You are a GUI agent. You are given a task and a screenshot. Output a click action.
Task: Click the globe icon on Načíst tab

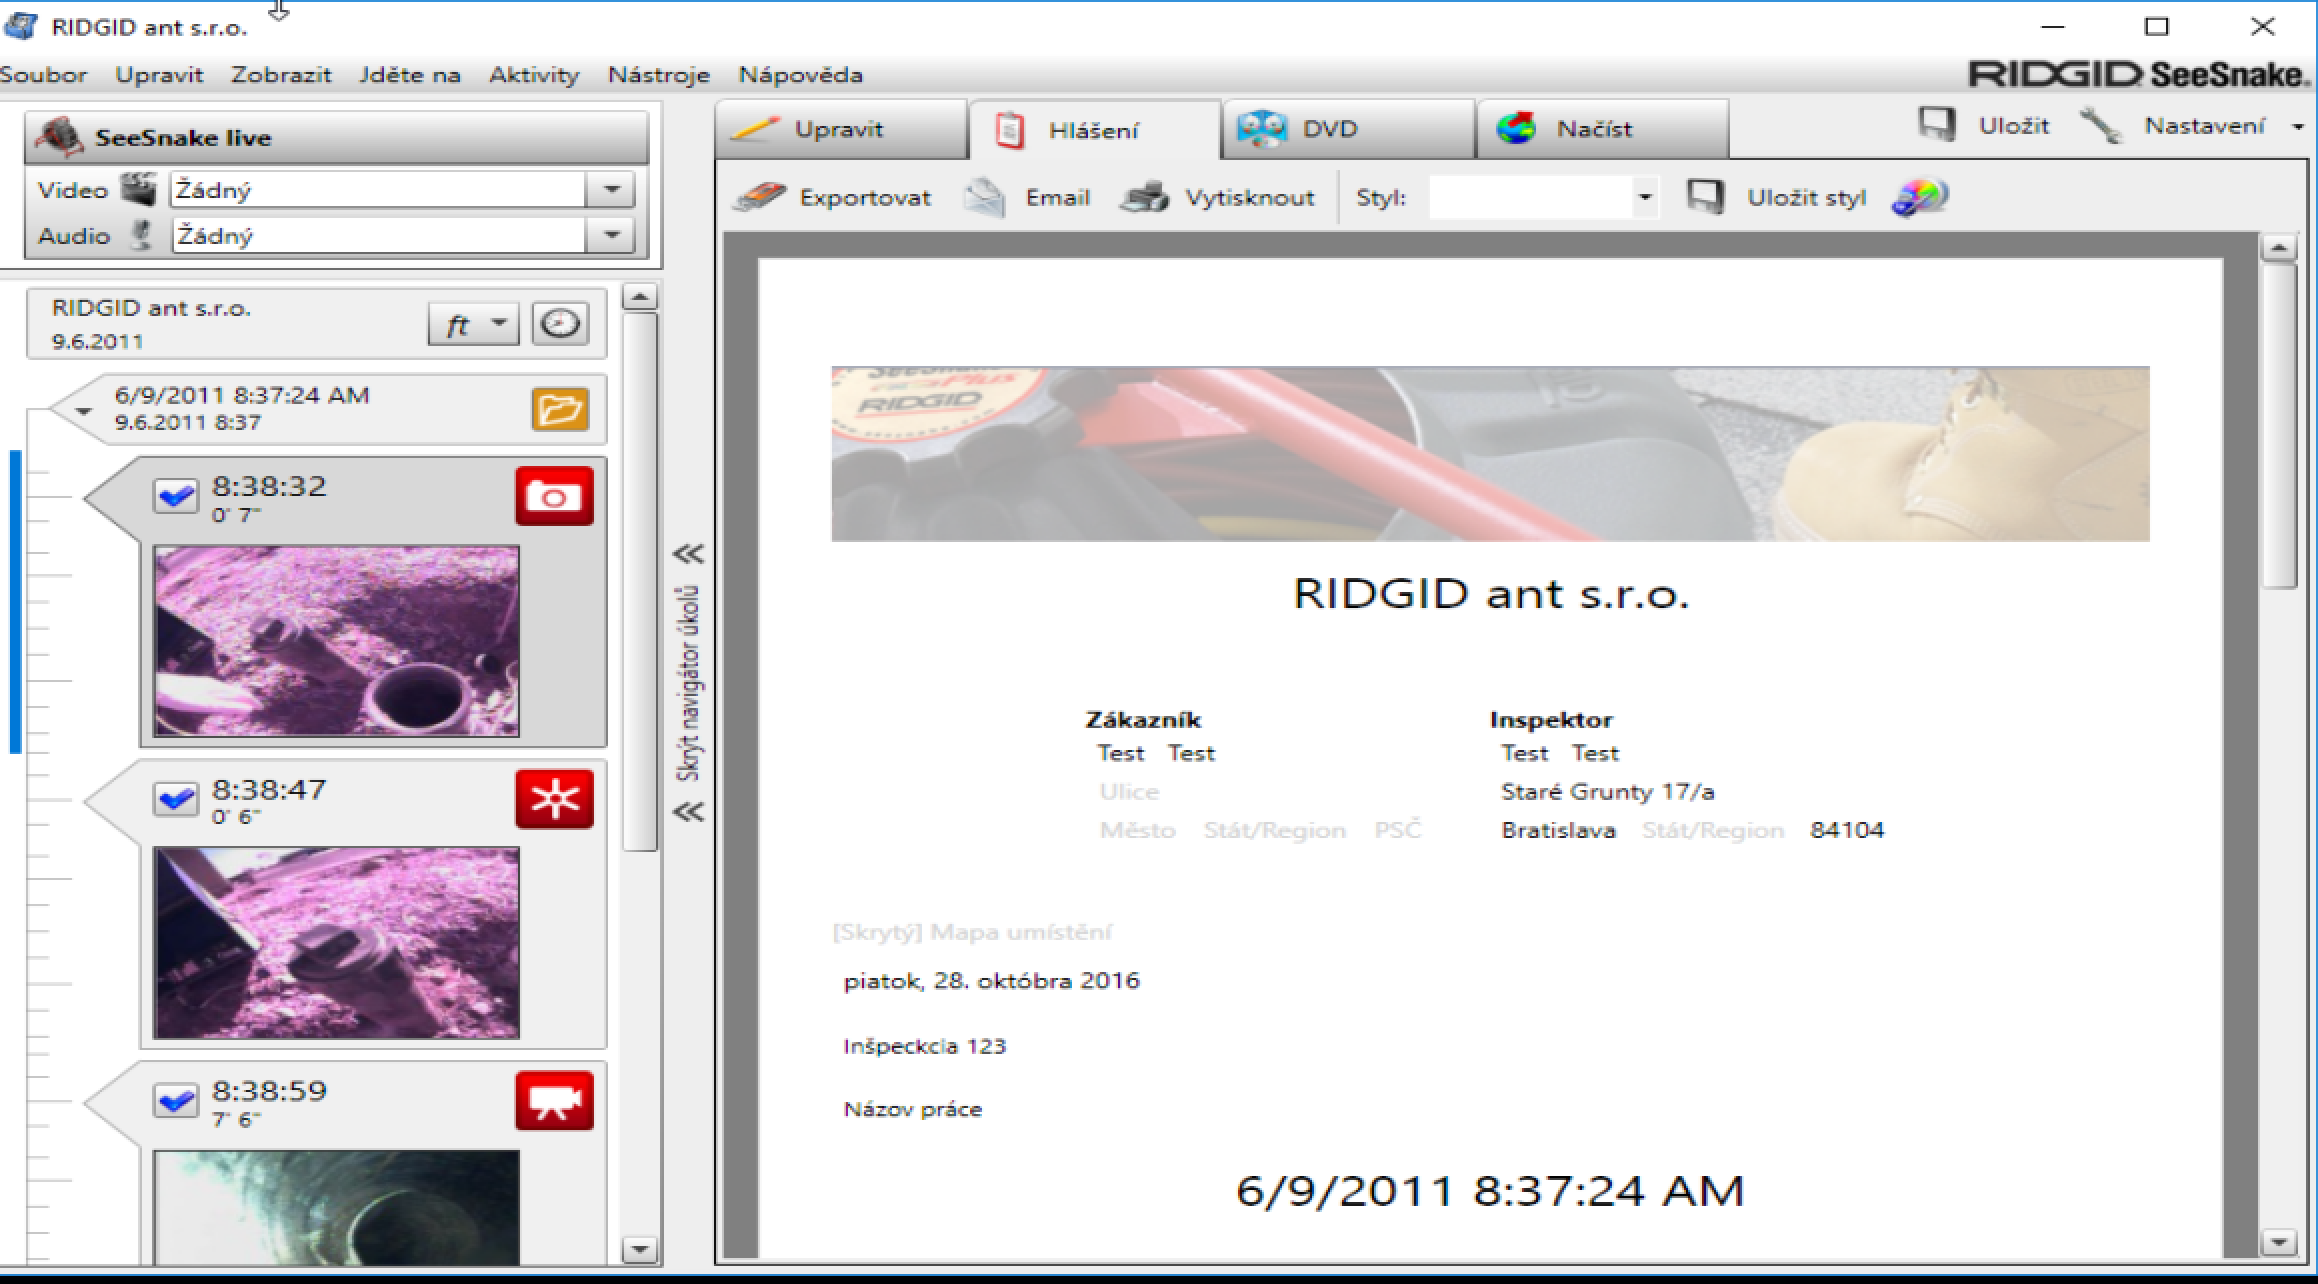(x=1516, y=129)
